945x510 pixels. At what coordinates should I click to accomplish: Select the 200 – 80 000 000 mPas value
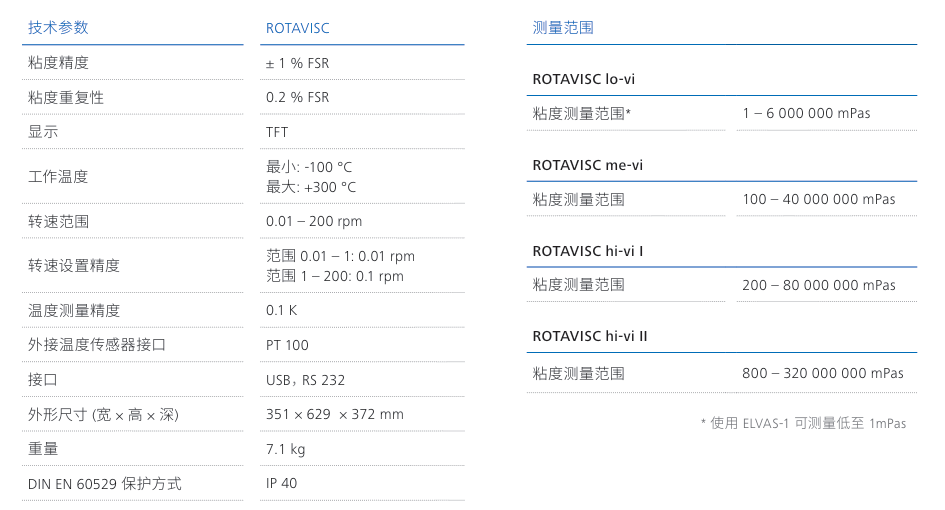click(819, 285)
